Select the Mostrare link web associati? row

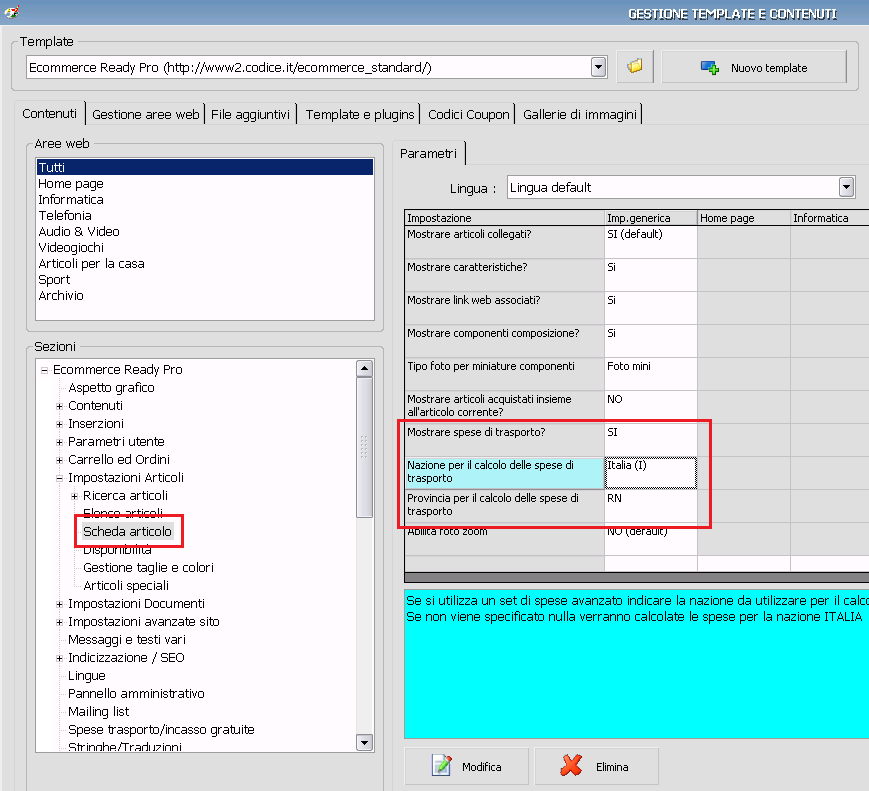pos(504,308)
